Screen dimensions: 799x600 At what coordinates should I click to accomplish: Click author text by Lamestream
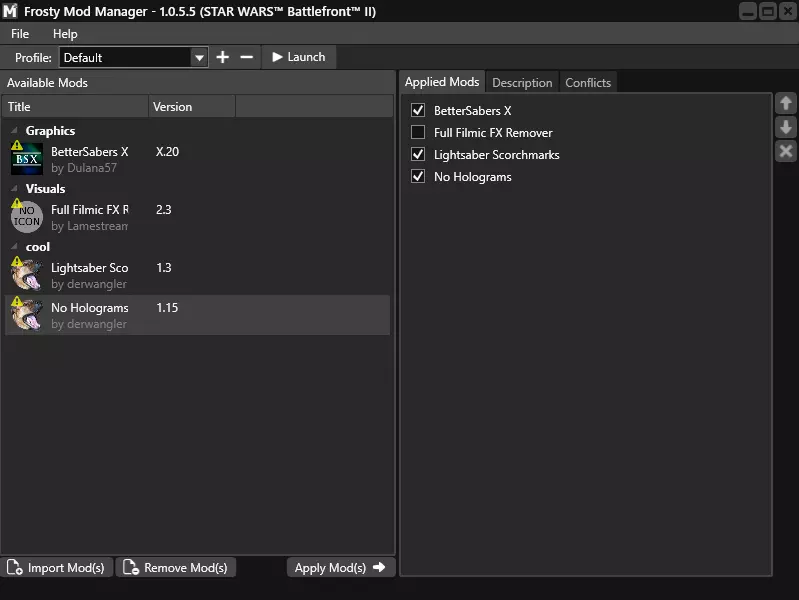90,226
